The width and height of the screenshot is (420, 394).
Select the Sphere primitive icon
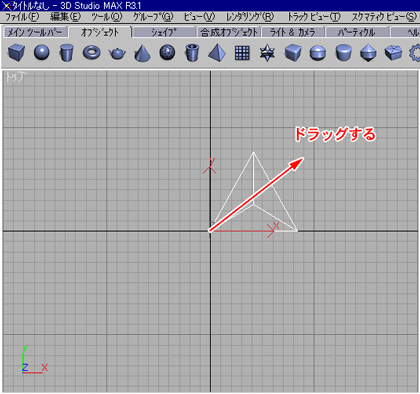[42, 53]
